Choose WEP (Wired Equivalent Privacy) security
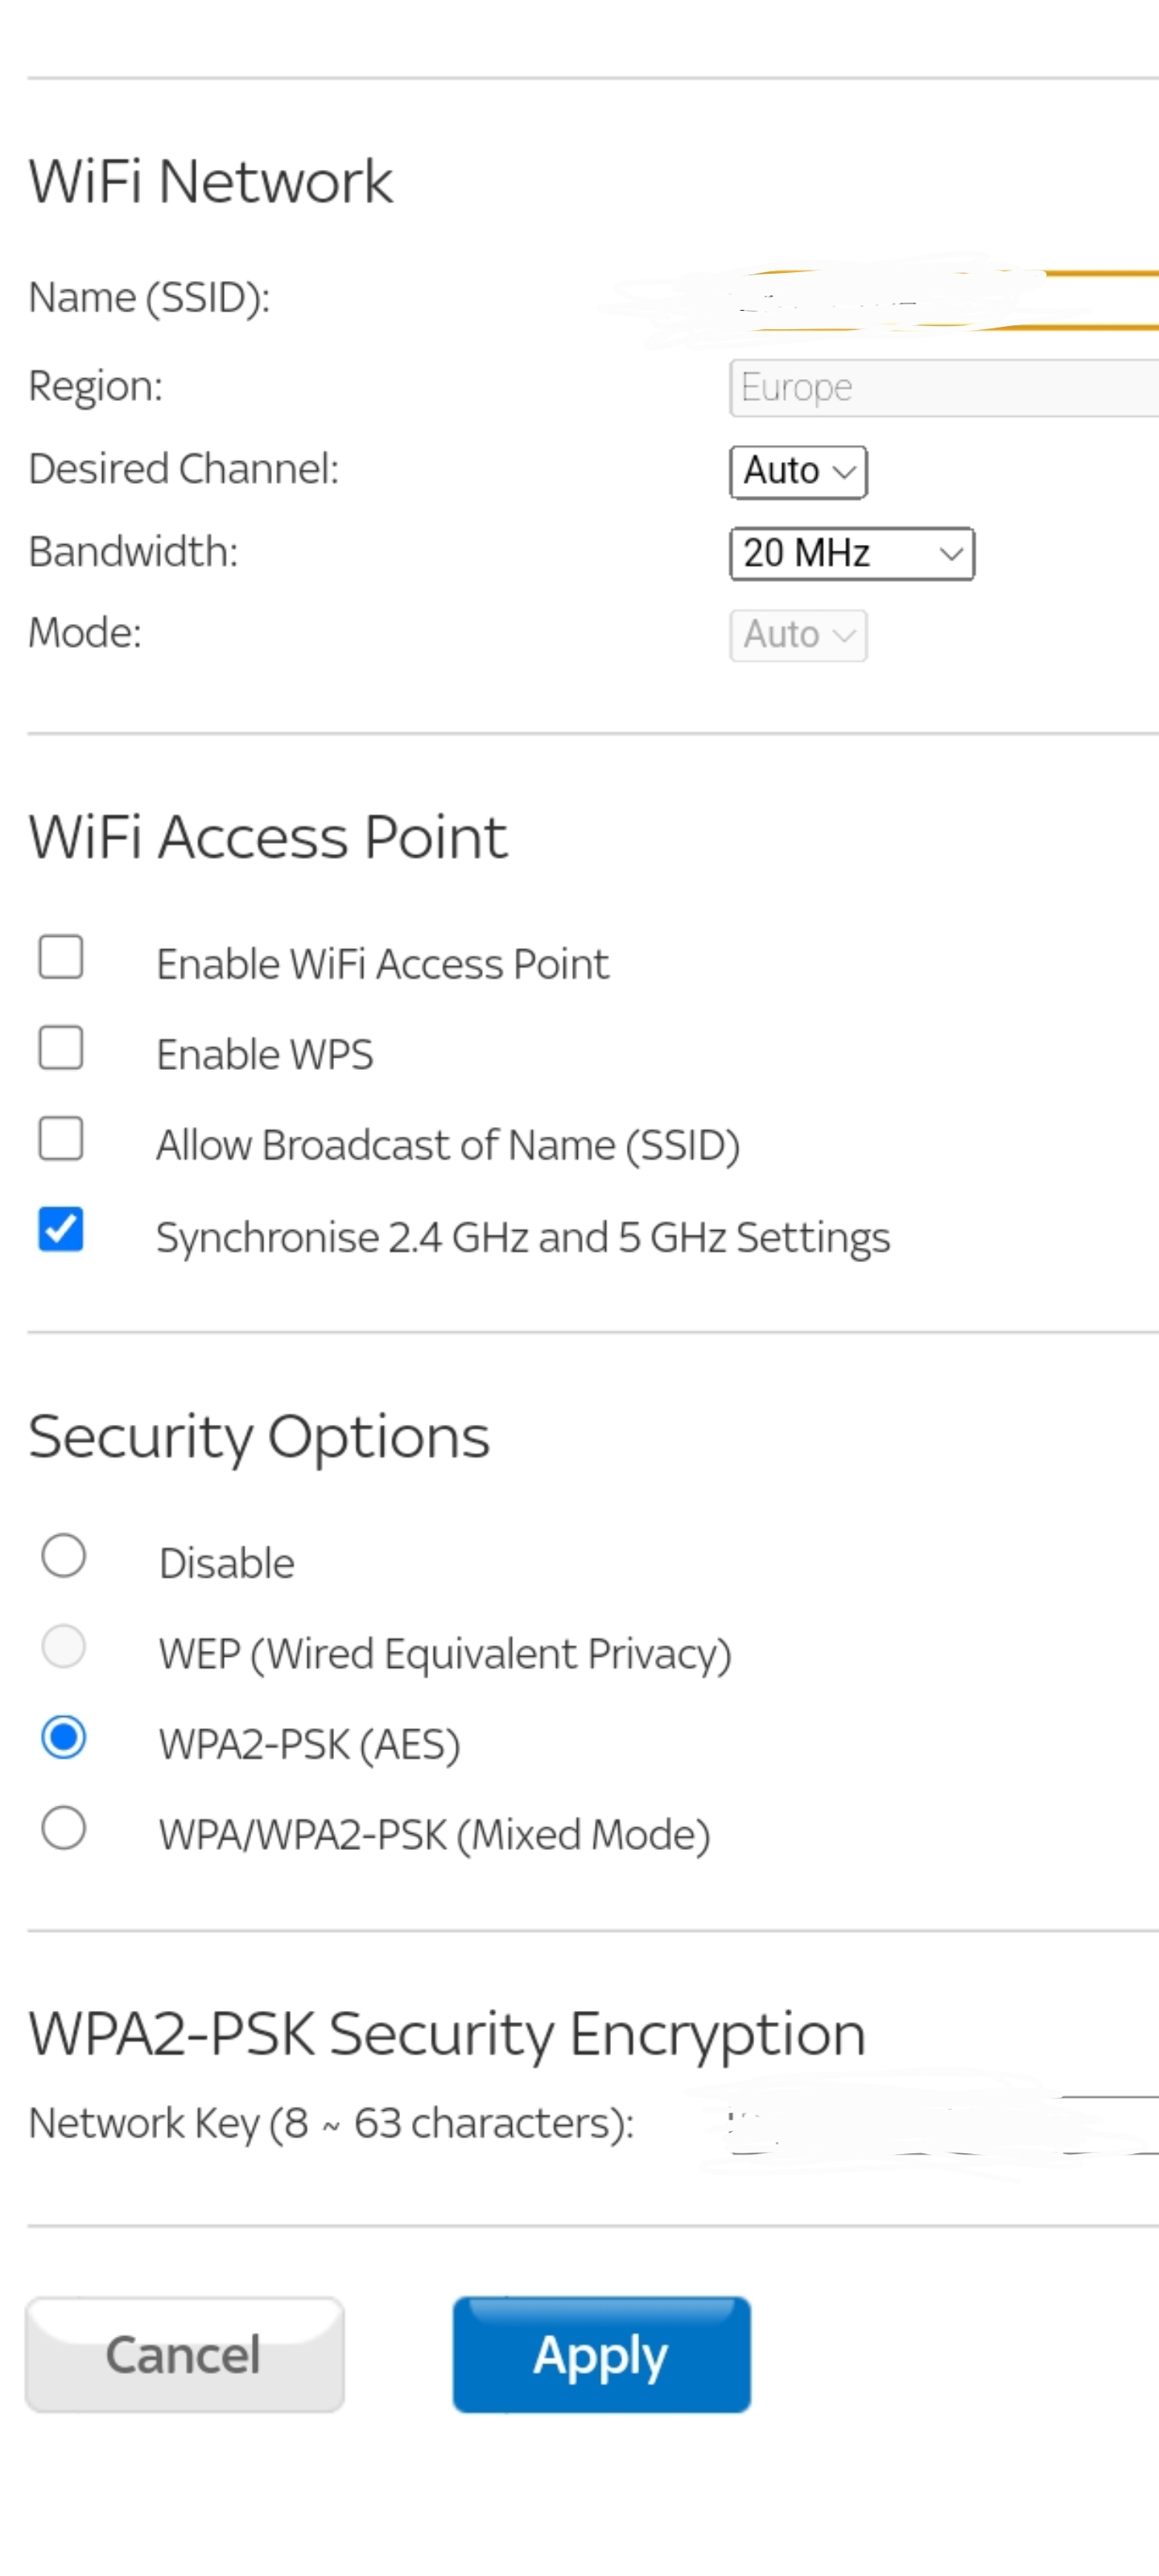 [x=63, y=1647]
